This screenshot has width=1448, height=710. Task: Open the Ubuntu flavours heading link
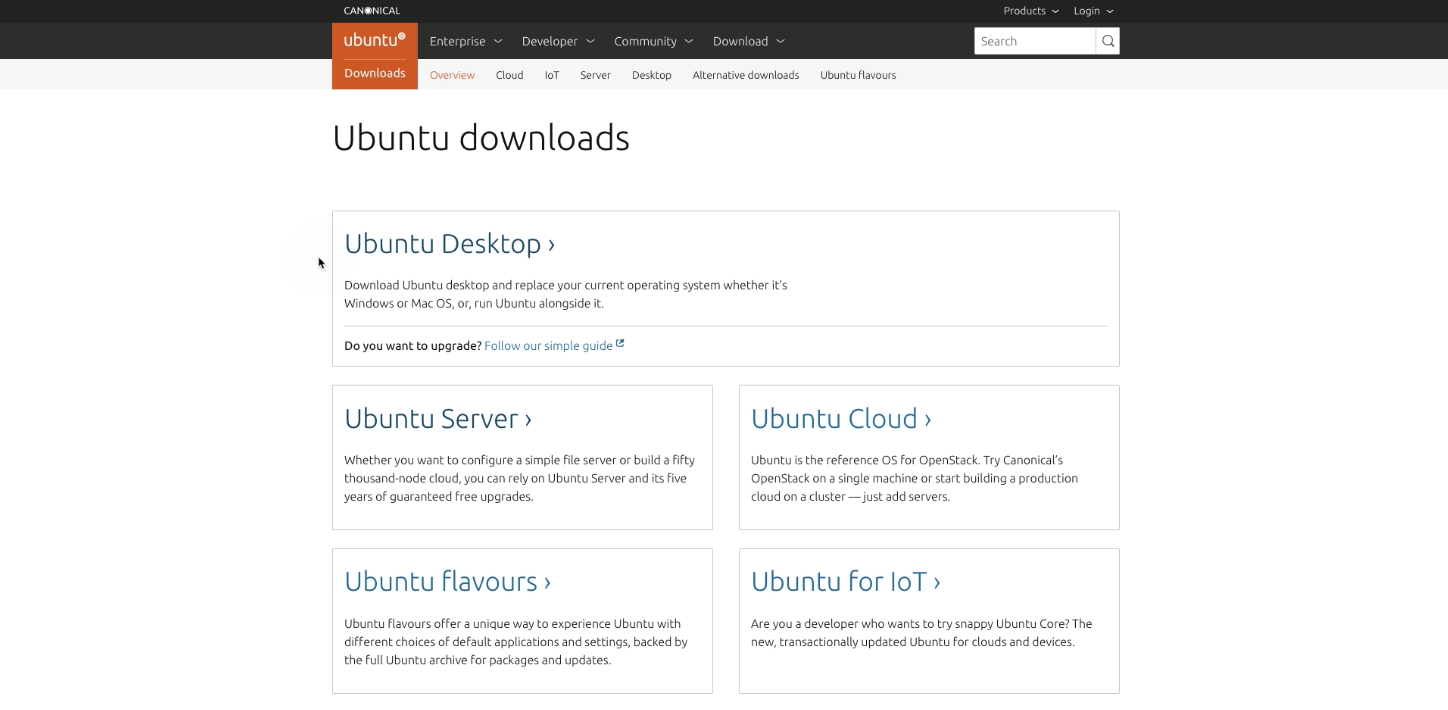point(447,581)
